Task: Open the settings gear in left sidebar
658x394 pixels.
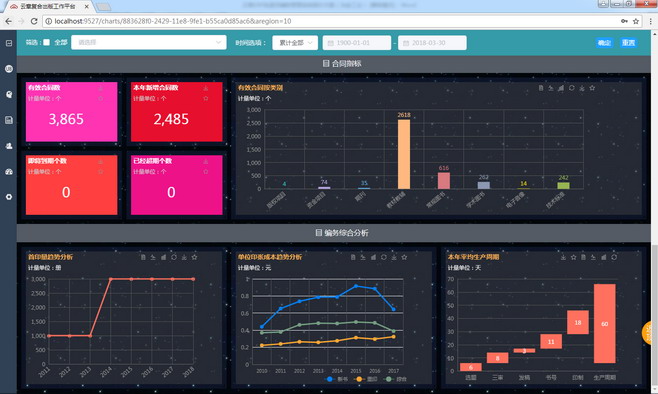Action: click(x=9, y=197)
